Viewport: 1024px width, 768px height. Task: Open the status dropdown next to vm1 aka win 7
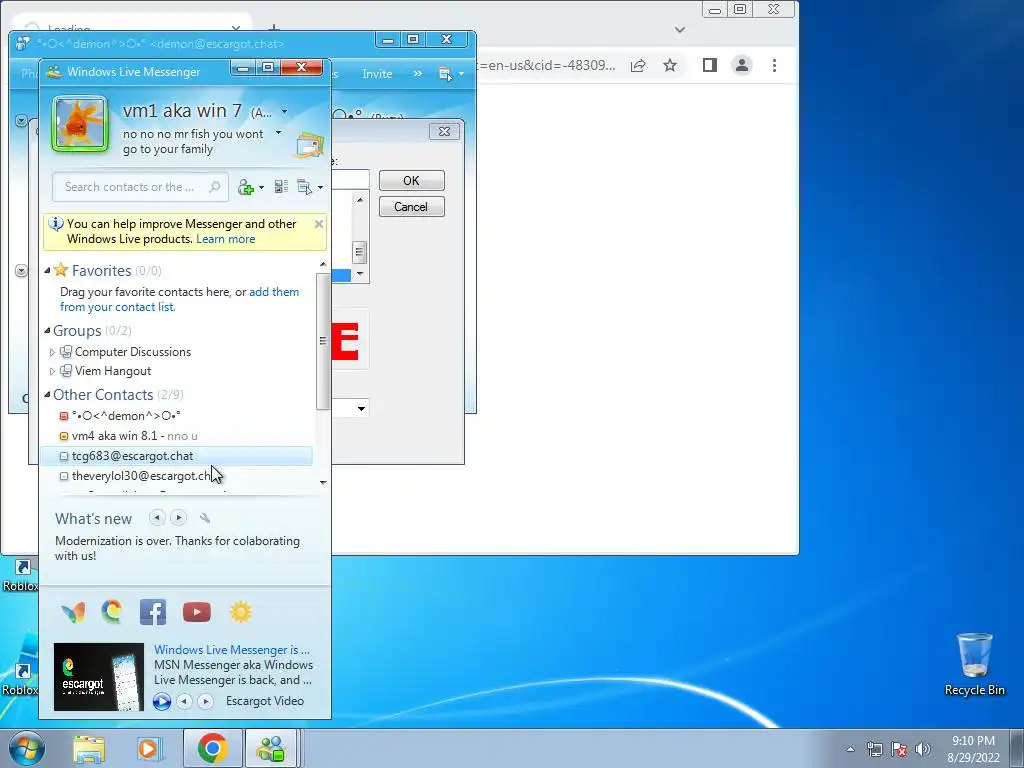tap(284, 112)
